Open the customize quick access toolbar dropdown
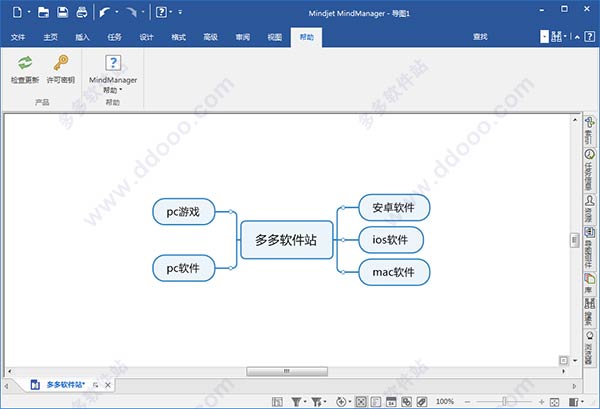The image size is (600, 409). click(180, 12)
